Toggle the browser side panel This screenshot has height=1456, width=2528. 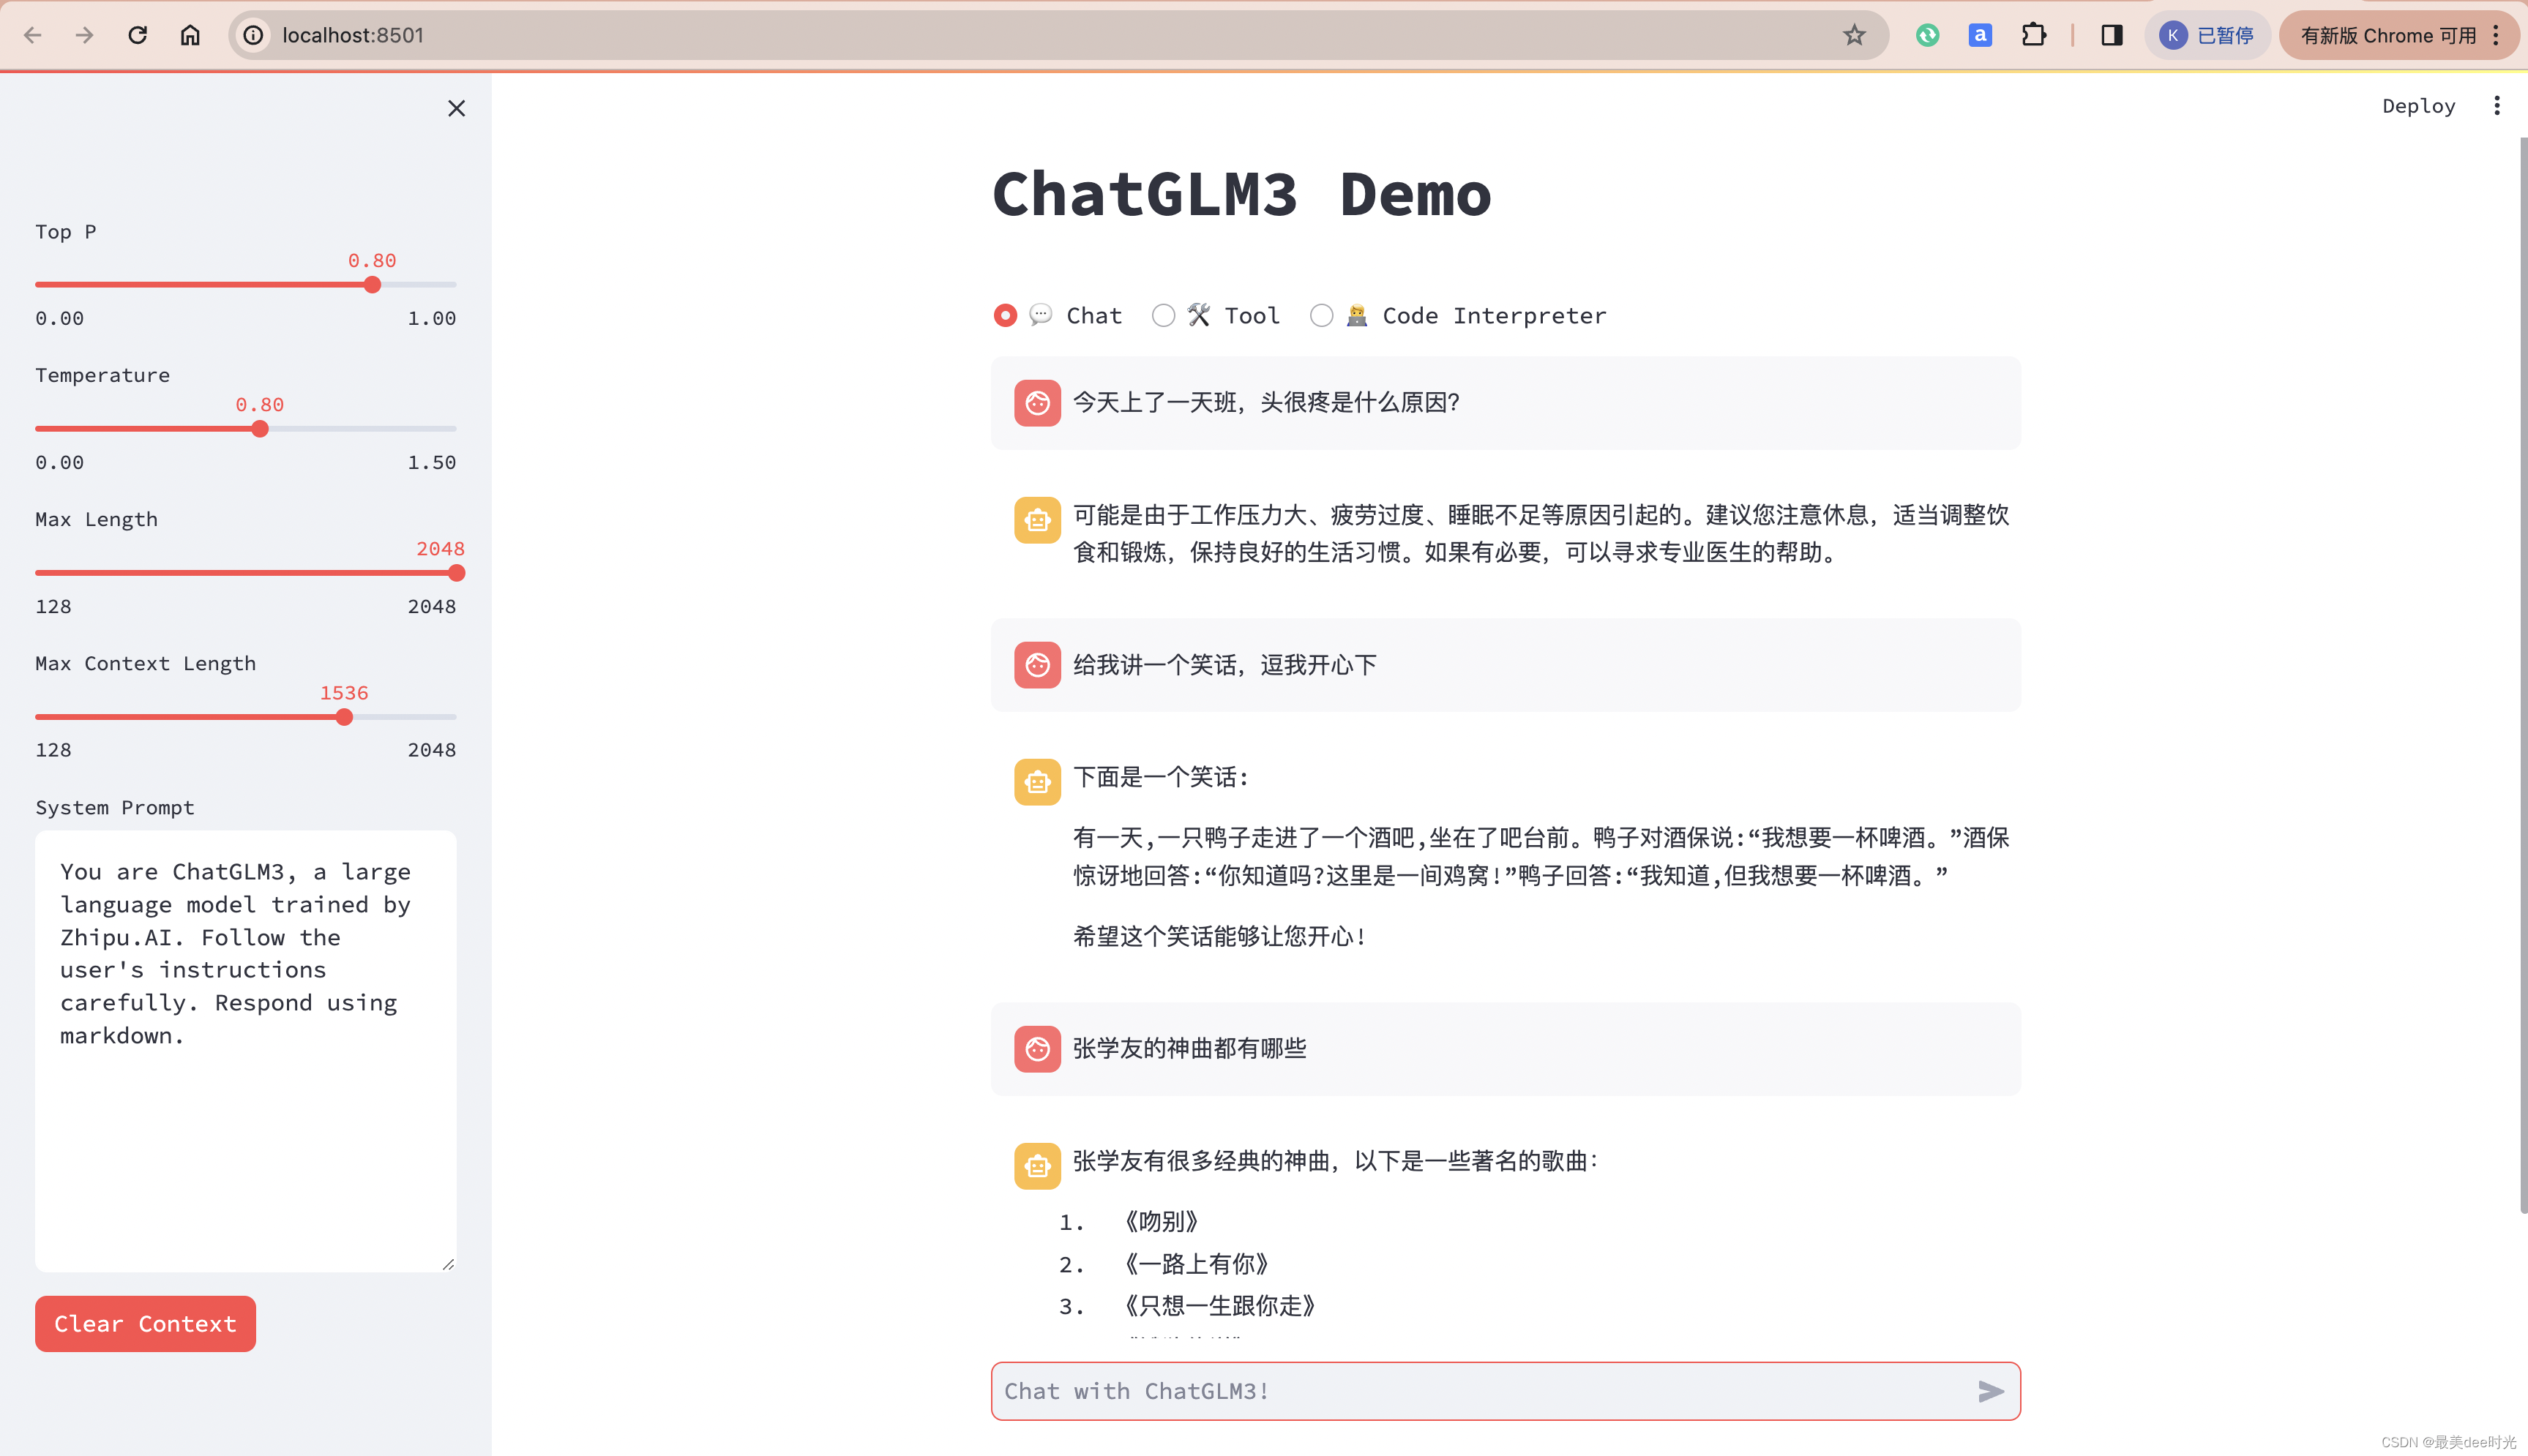point(2111,35)
